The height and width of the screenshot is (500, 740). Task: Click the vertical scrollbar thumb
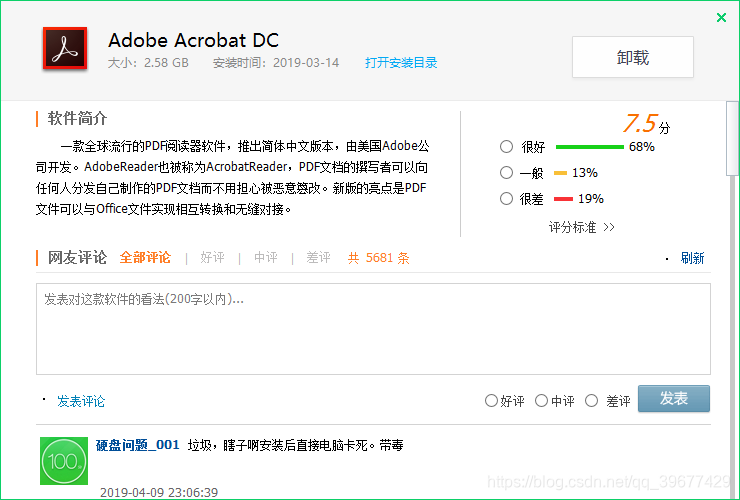pyautogui.click(x=732, y=138)
